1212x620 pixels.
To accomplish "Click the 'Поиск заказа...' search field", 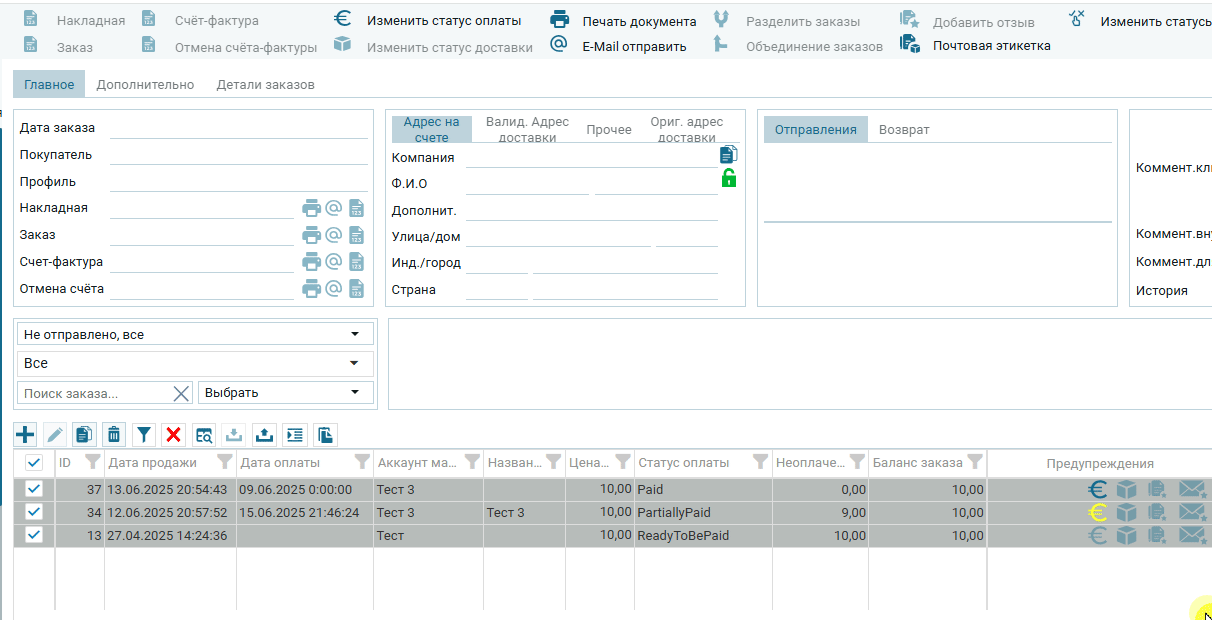I will click(x=95, y=393).
